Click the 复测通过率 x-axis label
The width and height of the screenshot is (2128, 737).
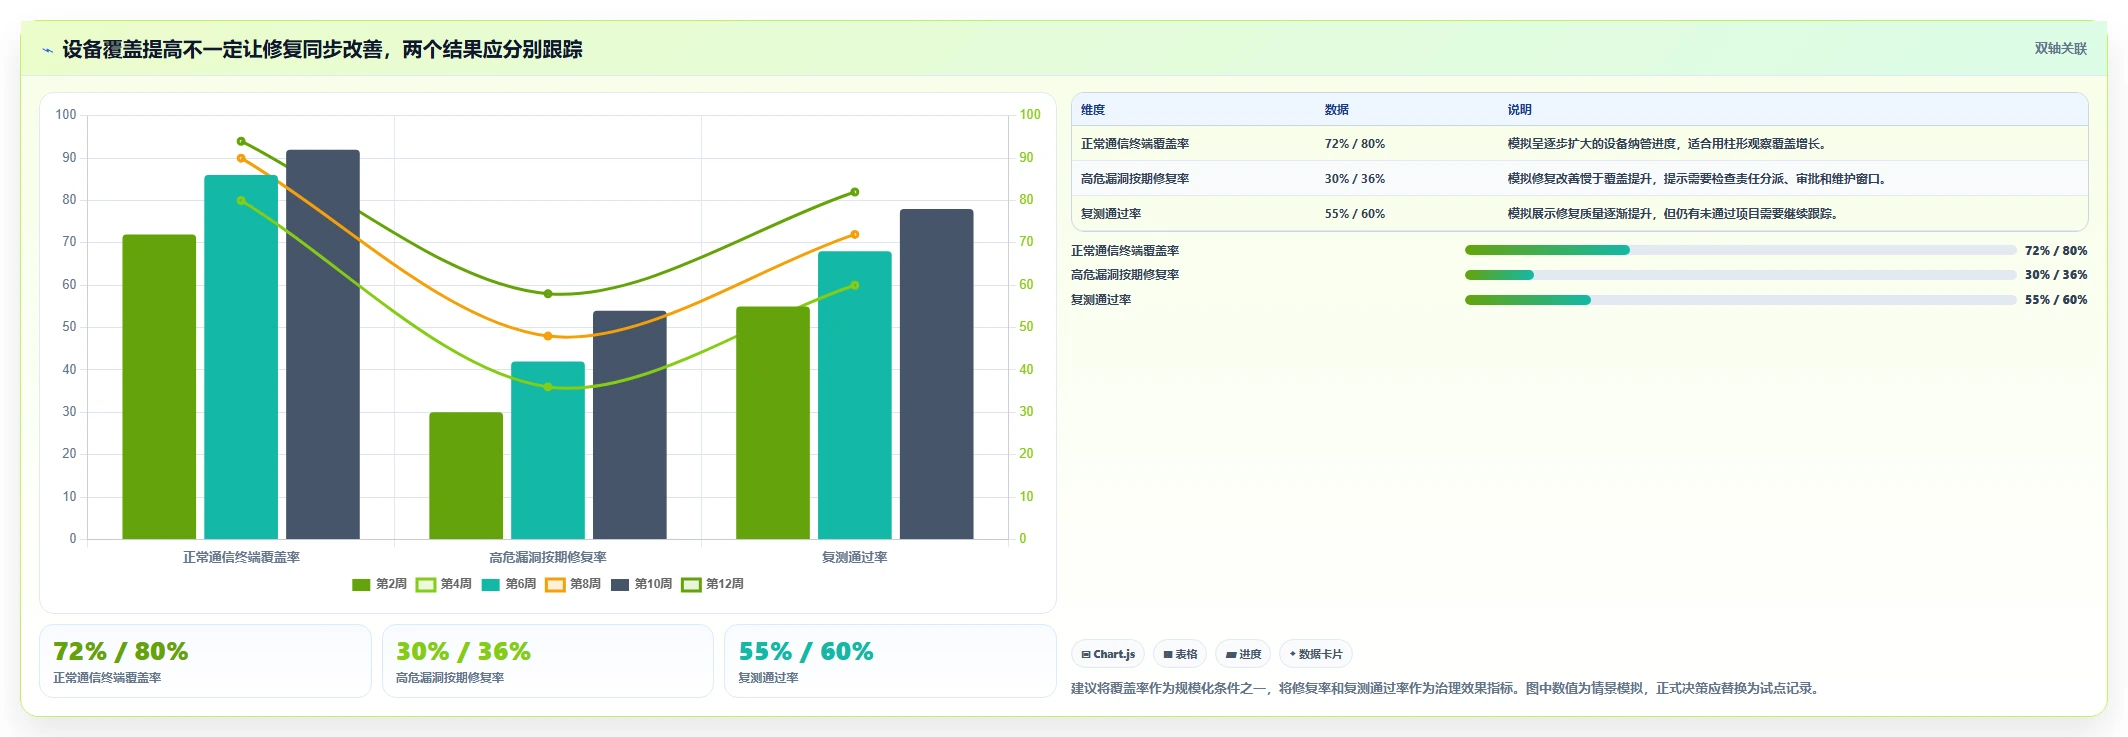pyautogui.click(x=855, y=558)
